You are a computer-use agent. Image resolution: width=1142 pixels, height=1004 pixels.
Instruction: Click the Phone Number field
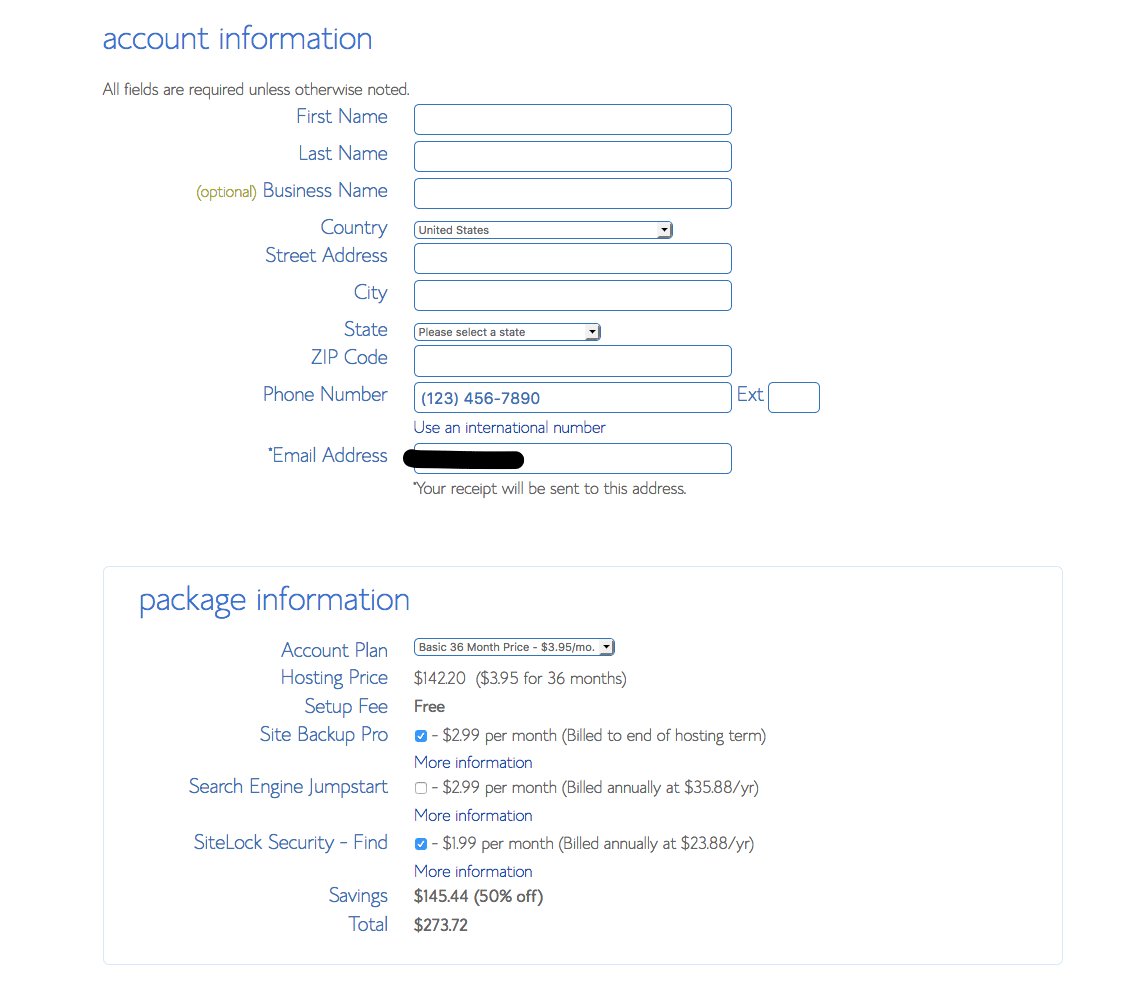point(572,398)
